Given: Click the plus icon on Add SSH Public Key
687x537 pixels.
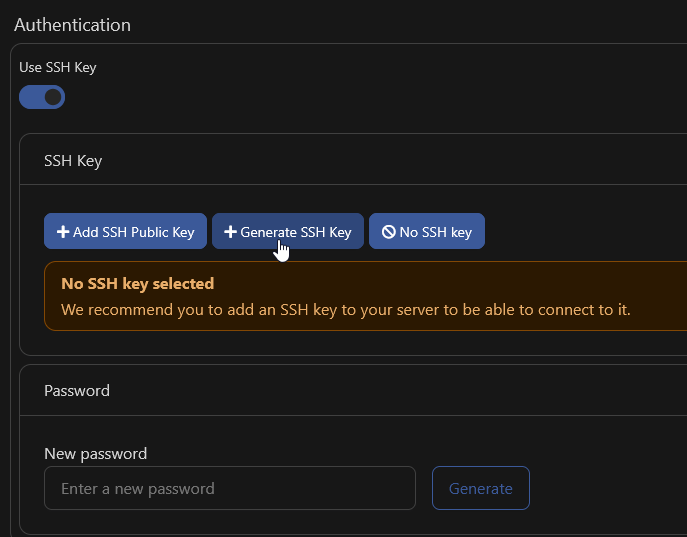Looking at the screenshot, I should click(x=63, y=232).
